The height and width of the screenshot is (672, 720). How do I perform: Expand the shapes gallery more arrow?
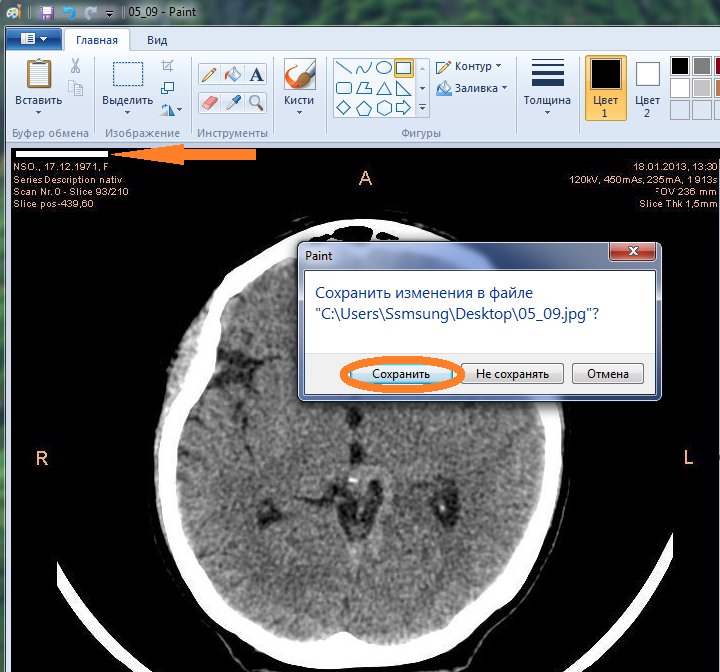(x=422, y=107)
